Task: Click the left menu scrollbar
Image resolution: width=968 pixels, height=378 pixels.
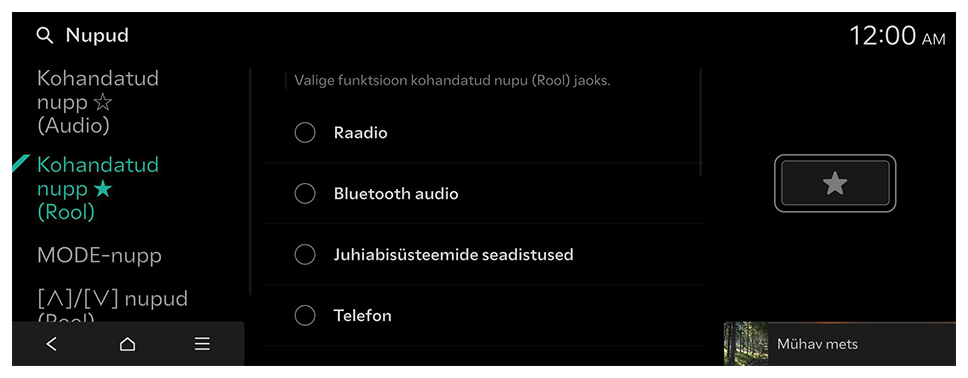Action: pyautogui.click(x=251, y=182)
